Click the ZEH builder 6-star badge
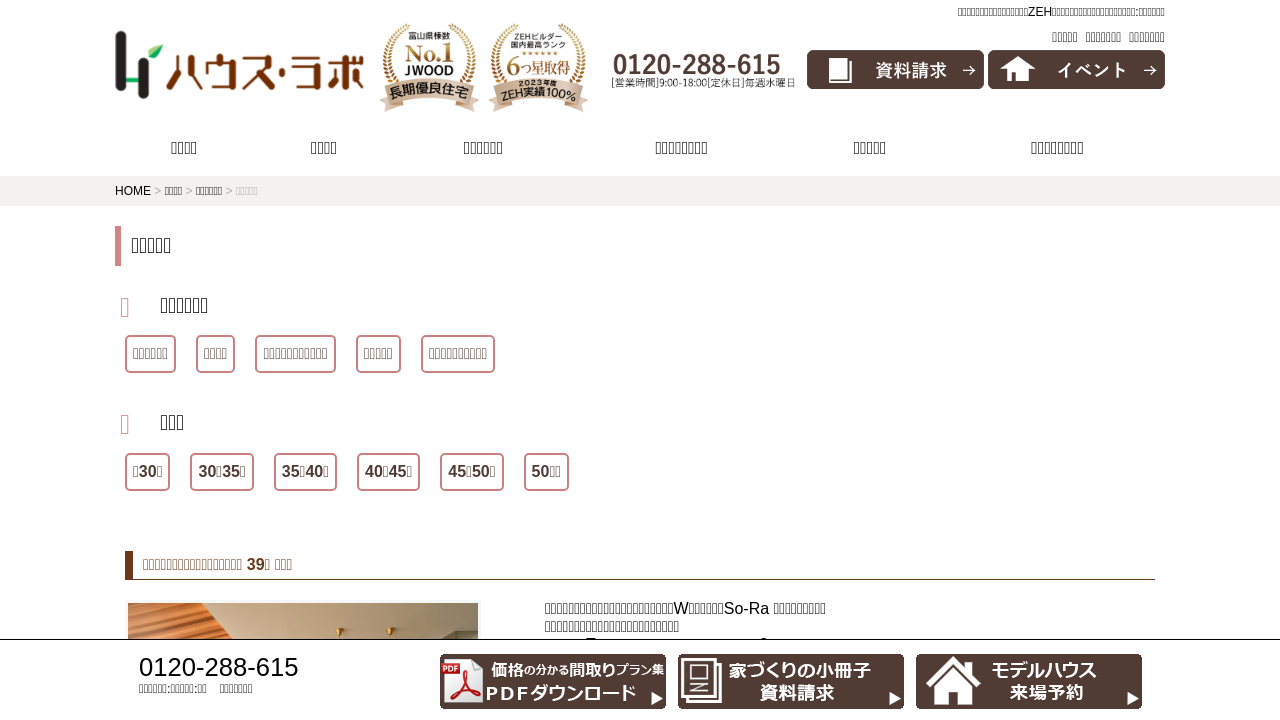Image resolution: width=1280 pixels, height=720 pixels. (x=538, y=67)
